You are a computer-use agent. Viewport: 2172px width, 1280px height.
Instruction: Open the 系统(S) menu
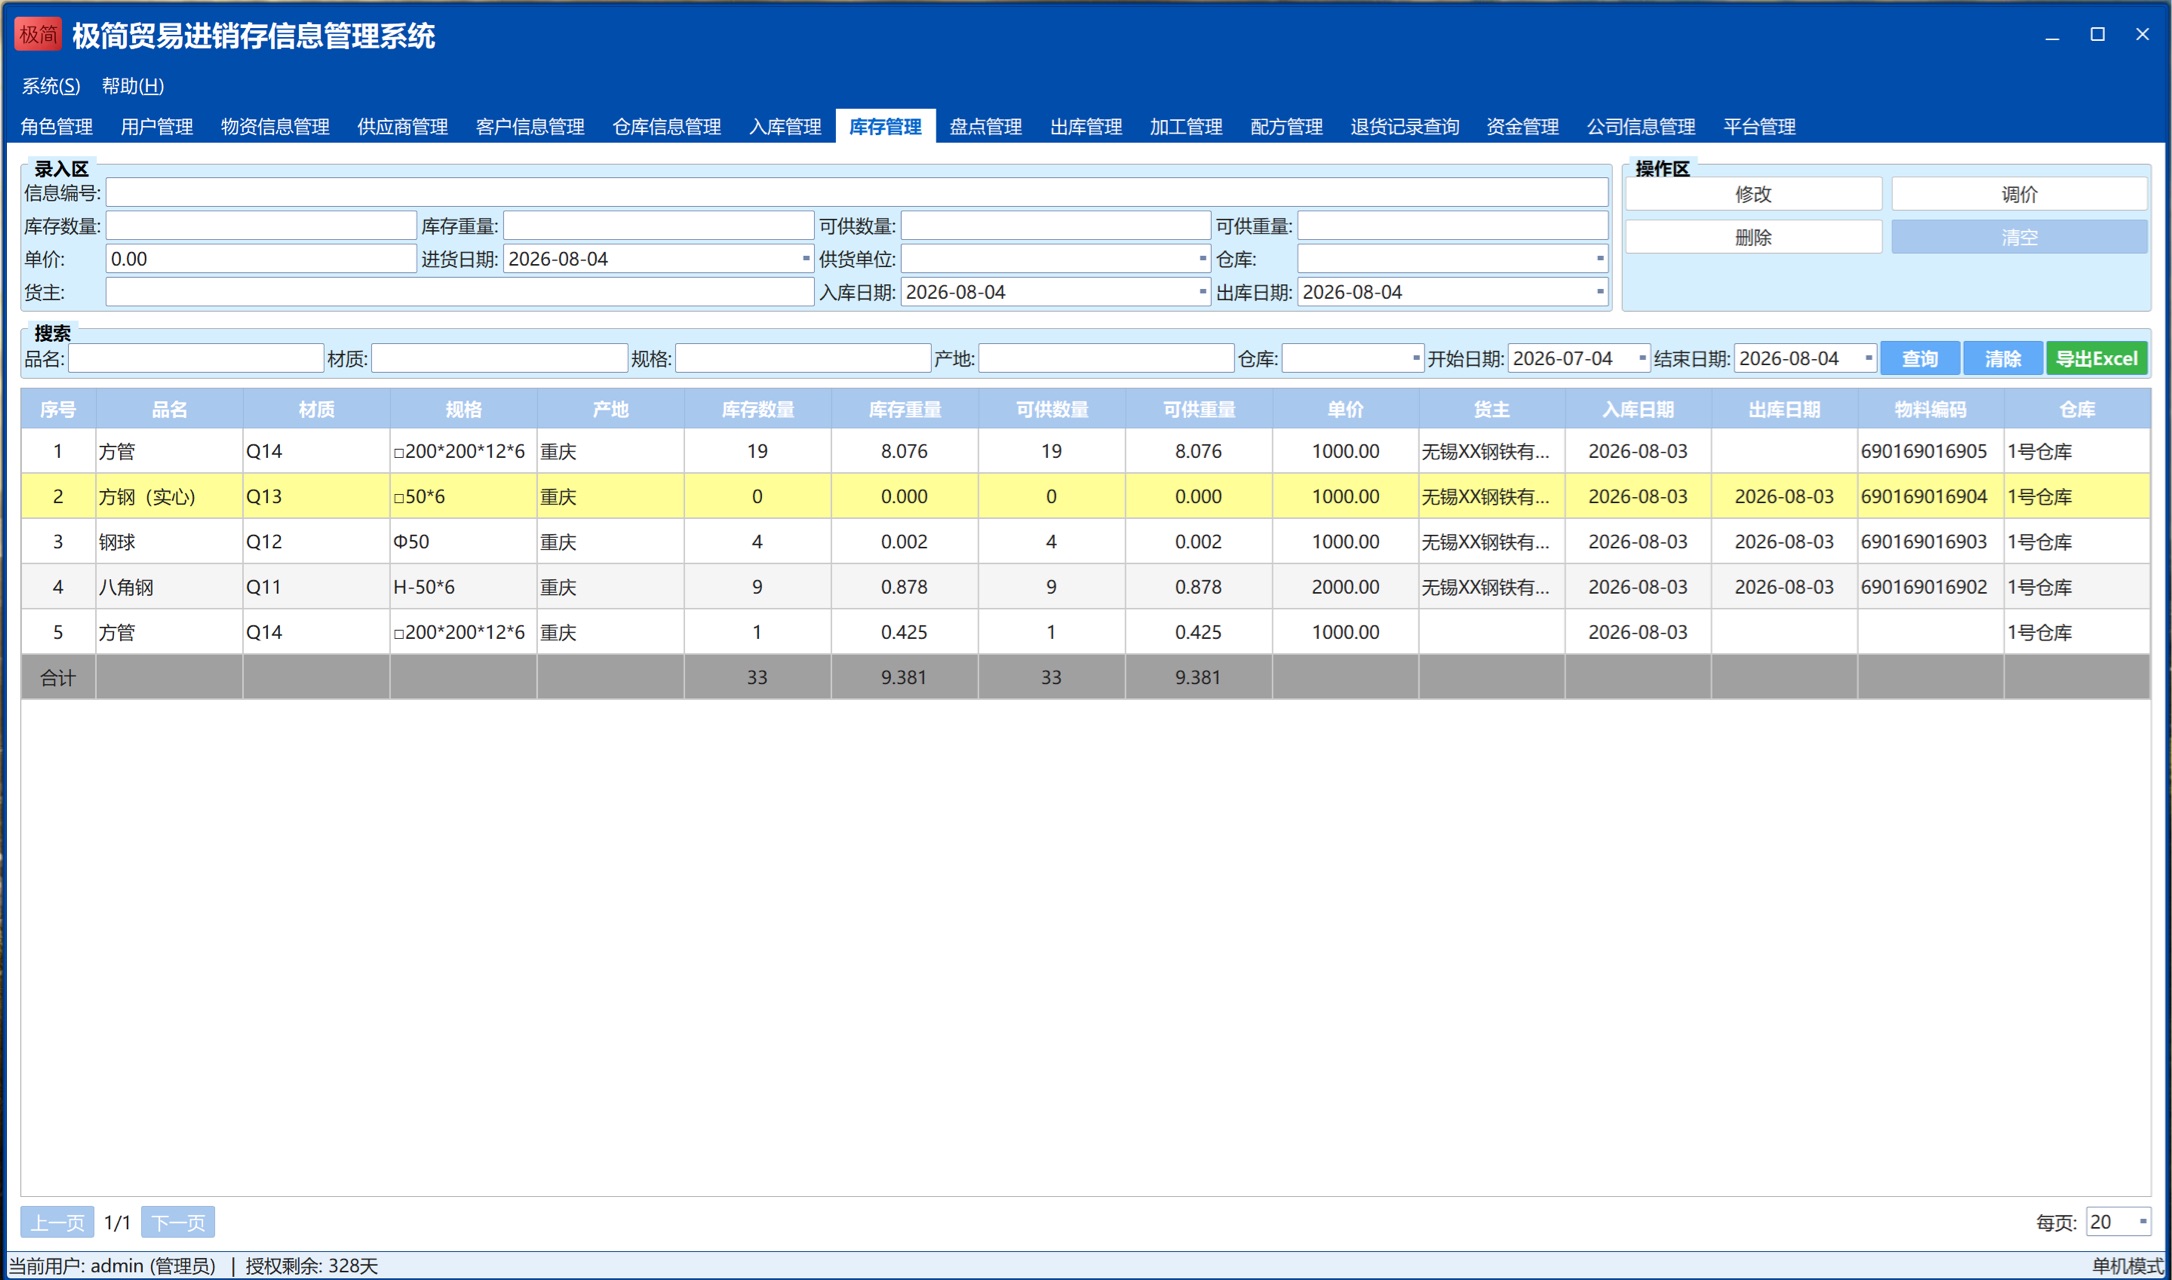(51, 86)
